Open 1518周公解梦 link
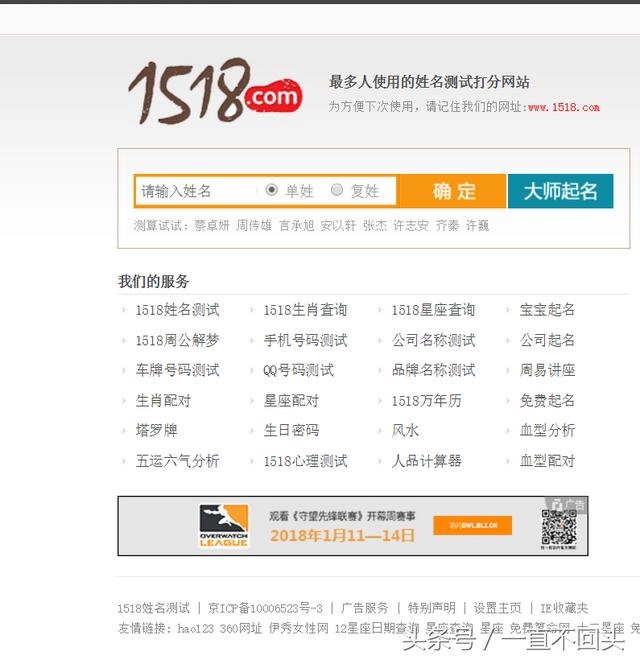The width and height of the screenshot is (640, 660). (x=177, y=340)
